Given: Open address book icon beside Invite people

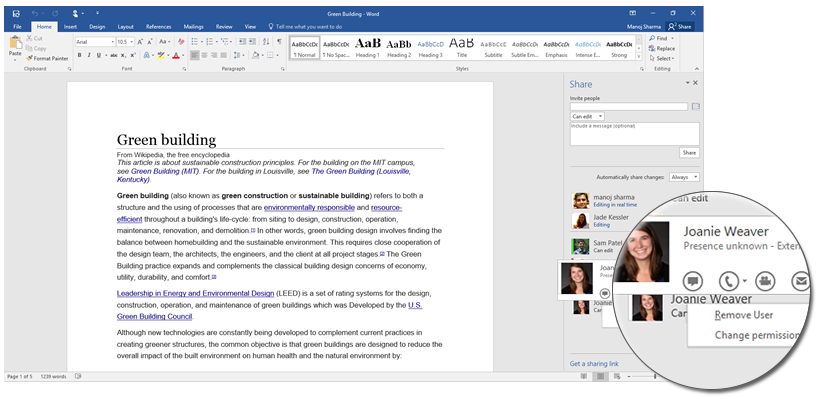Looking at the screenshot, I should click(696, 107).
